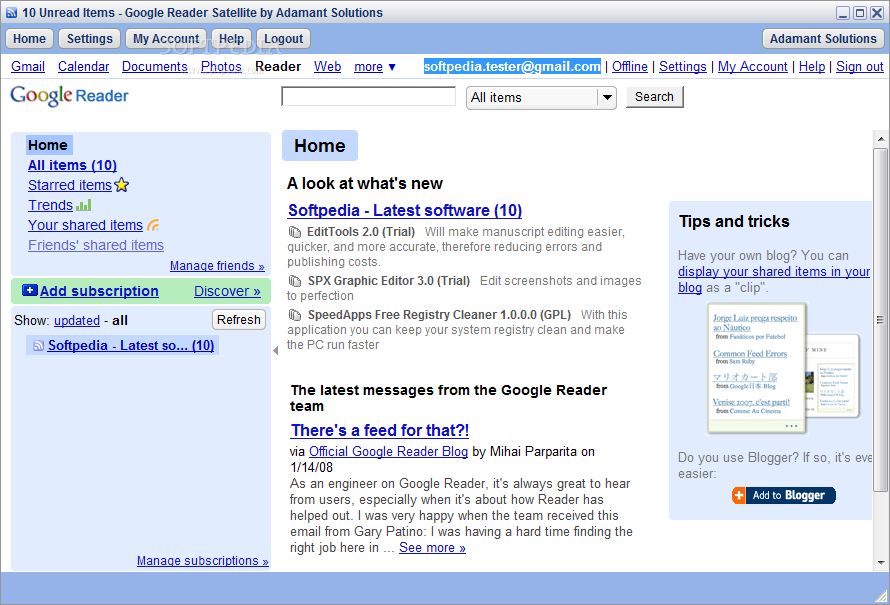Click the feed icon beside Softpedia subscription
890x605 pixels.
38,346
